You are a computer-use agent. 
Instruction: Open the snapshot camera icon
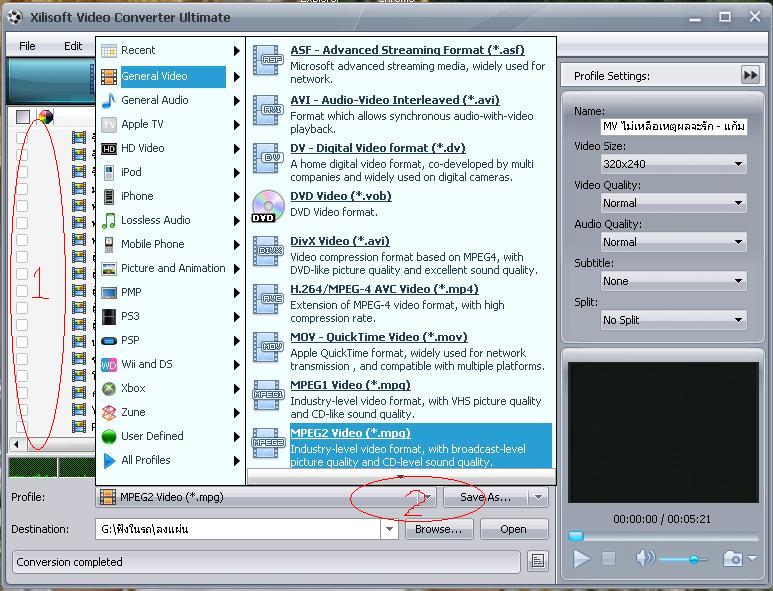[733, 559]
